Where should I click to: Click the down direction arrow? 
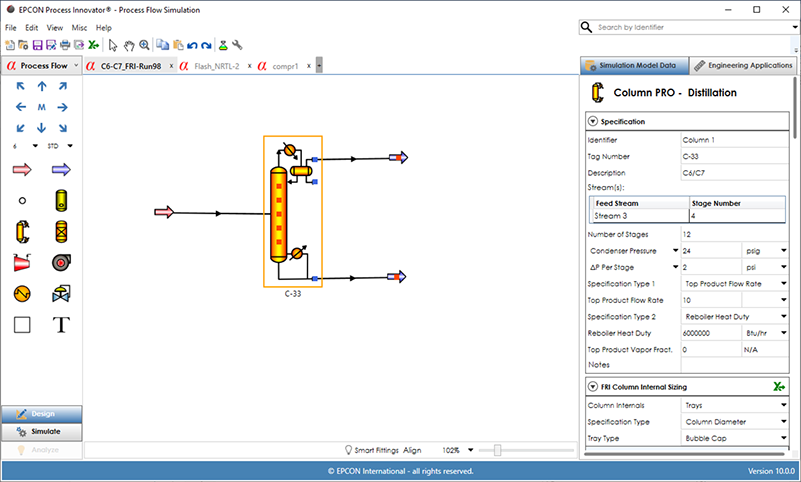point(41,128)
